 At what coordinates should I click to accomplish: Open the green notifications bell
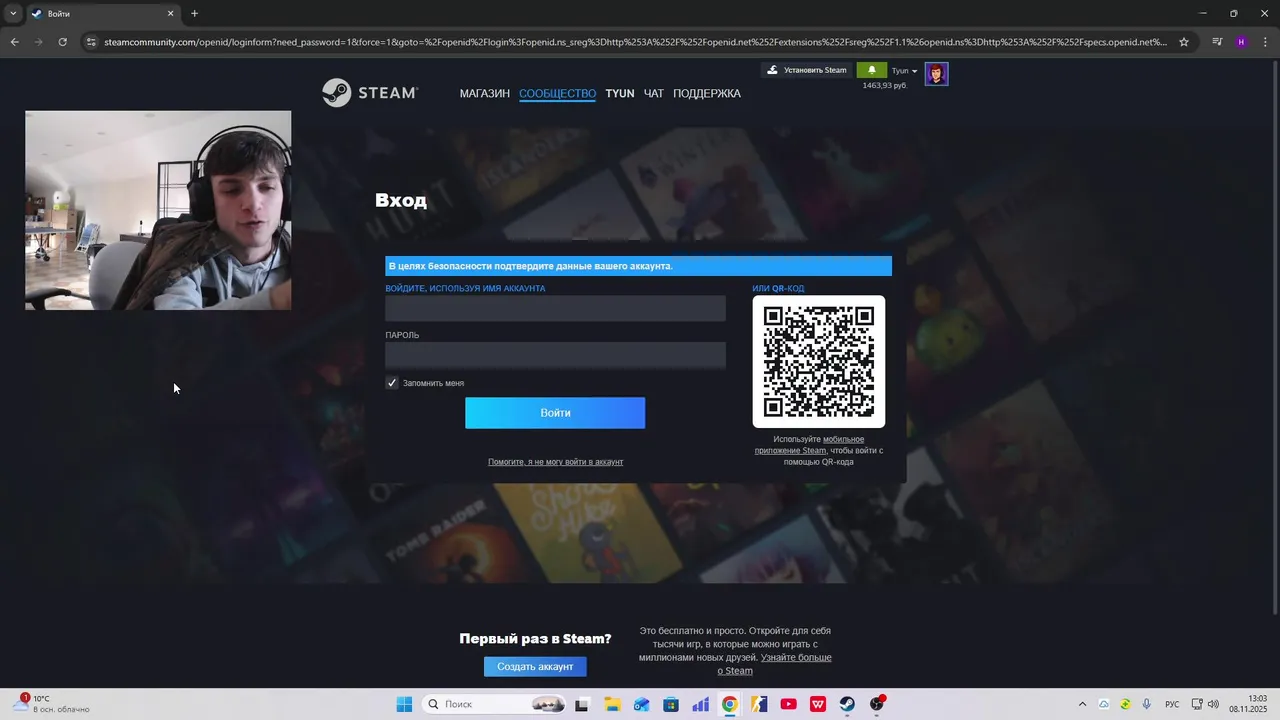[871, 70]
